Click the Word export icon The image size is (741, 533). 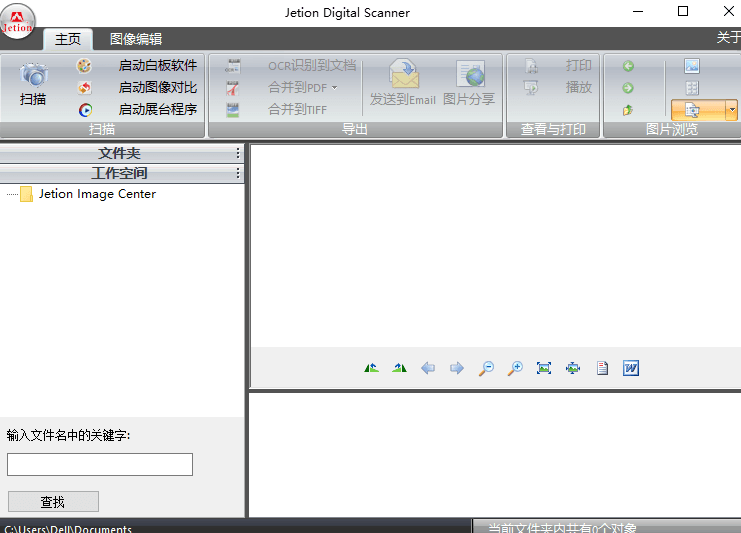(x=630, y=368)
